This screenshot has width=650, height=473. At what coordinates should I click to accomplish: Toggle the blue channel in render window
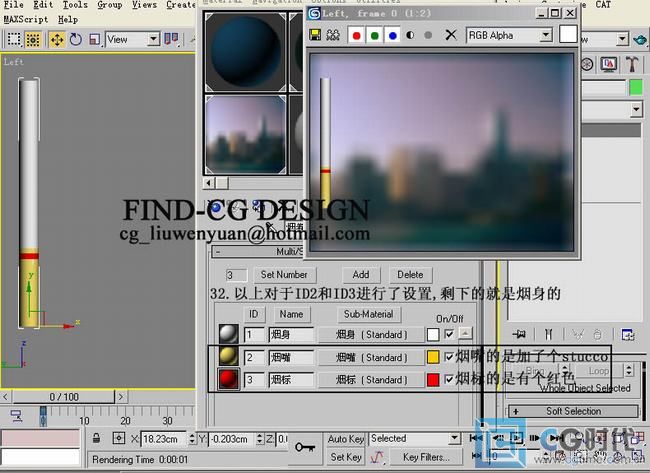click(x=393, y=36)
